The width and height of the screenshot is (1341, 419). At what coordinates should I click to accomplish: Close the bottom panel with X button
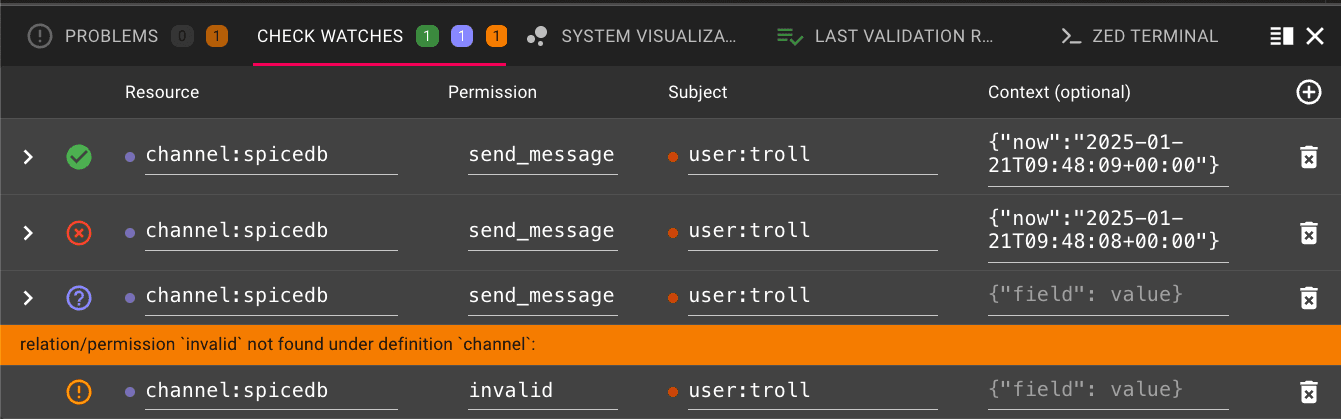point(1315,37)
